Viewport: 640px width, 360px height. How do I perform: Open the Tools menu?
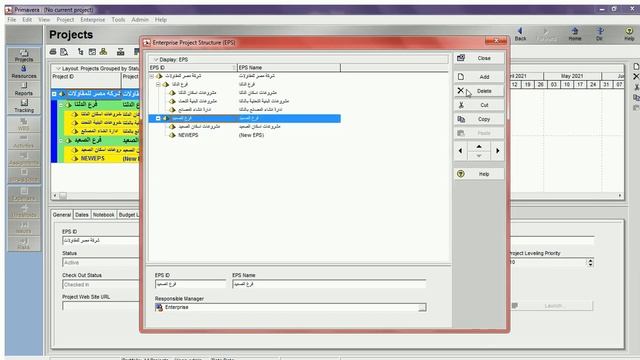(x=118, y=20)
